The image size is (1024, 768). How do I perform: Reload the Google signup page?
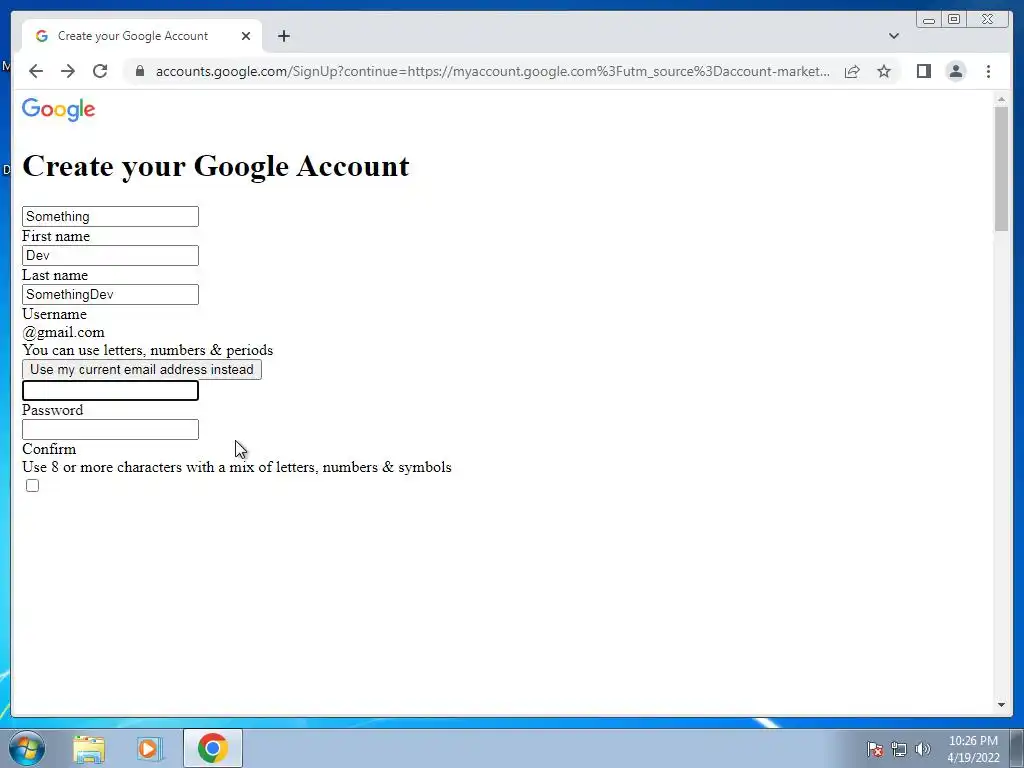click(x=100, y=71)
